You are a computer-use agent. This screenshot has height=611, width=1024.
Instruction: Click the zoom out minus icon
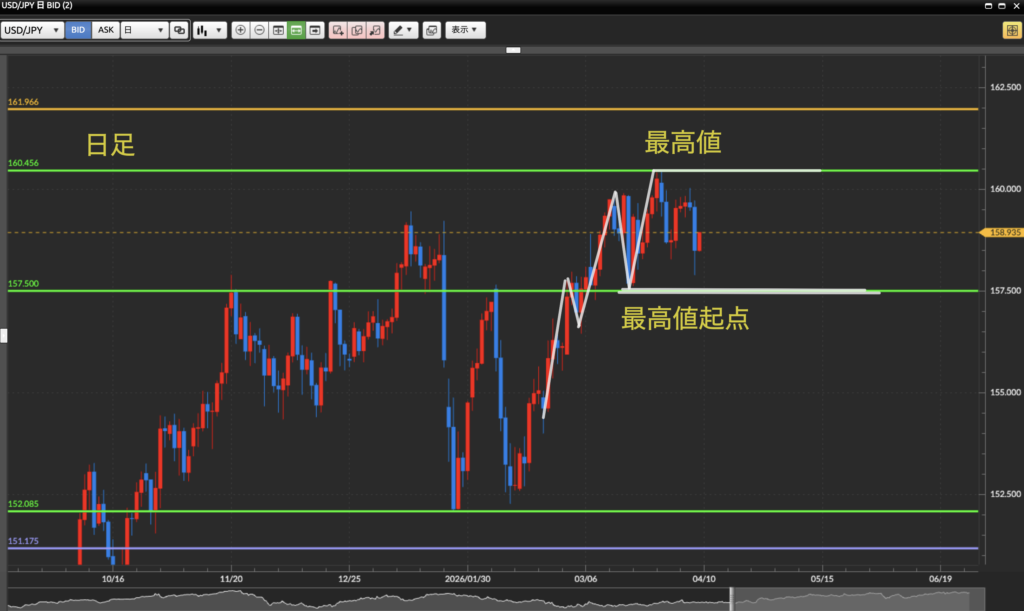pos(259,30)
